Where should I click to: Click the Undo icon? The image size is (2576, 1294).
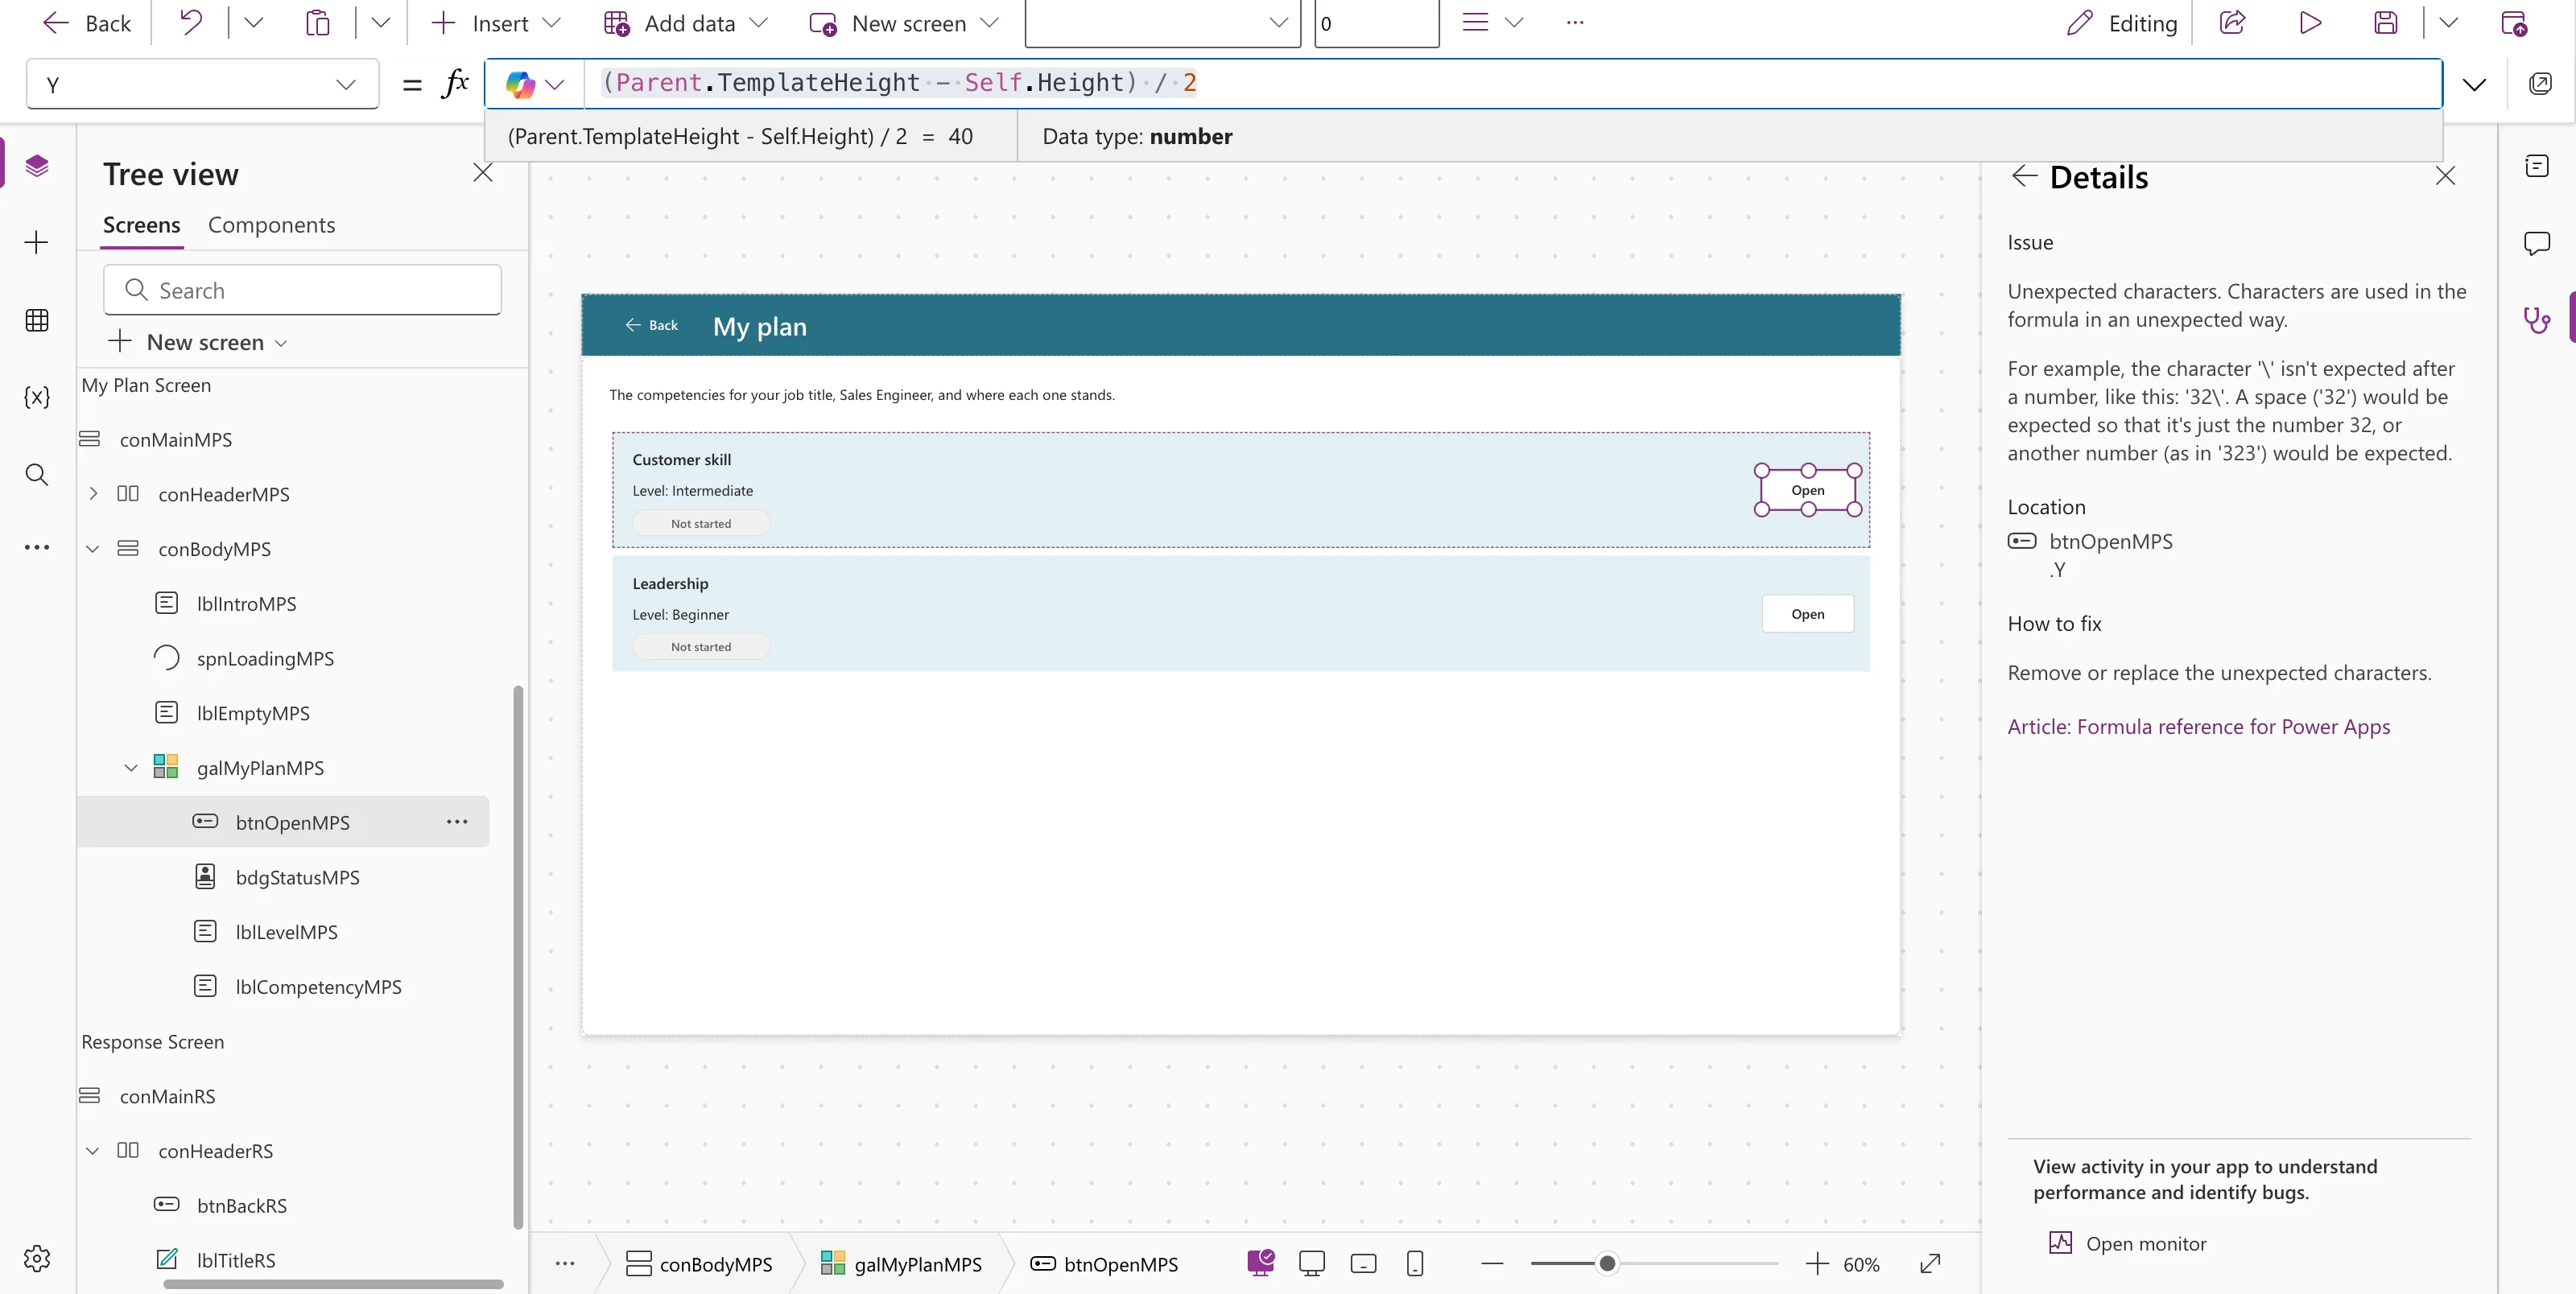[190, 23]
